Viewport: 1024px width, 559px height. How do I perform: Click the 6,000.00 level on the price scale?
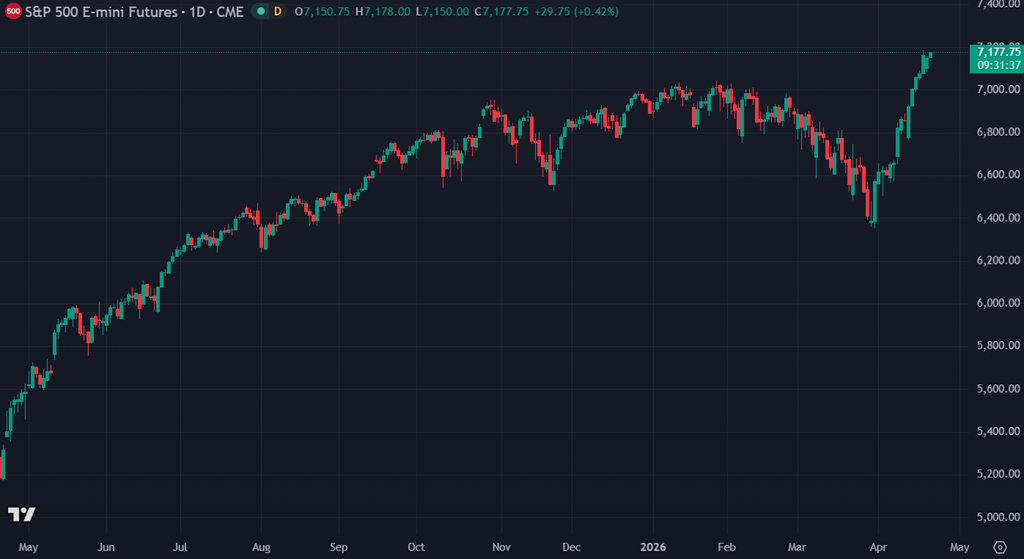(999, 303)
